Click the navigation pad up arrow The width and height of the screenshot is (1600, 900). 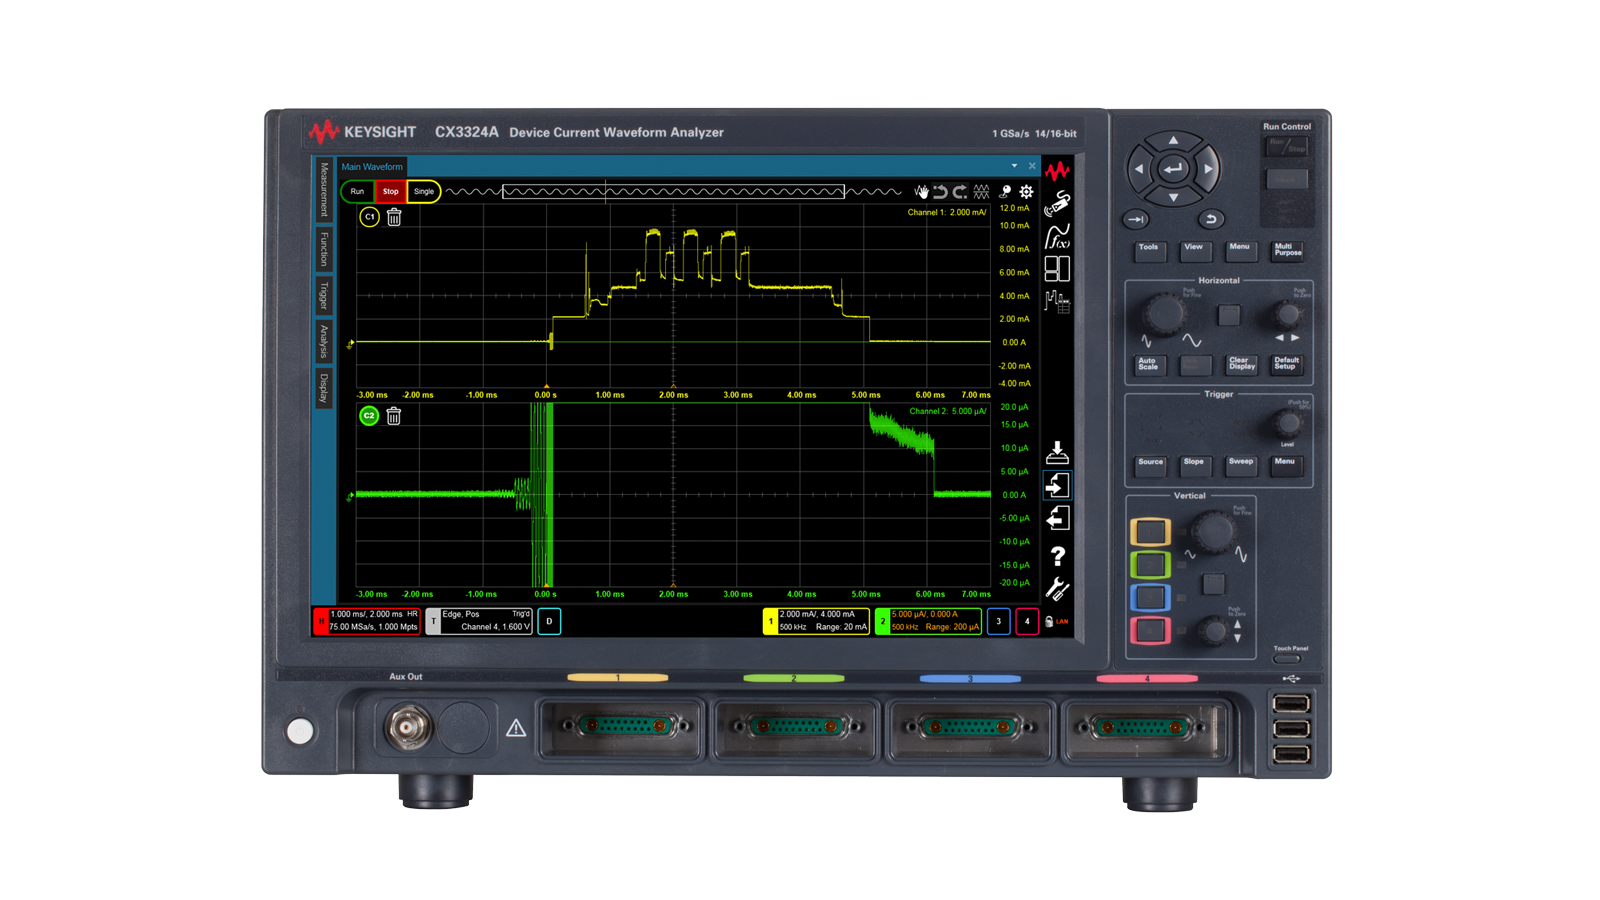click(1173, 140)
